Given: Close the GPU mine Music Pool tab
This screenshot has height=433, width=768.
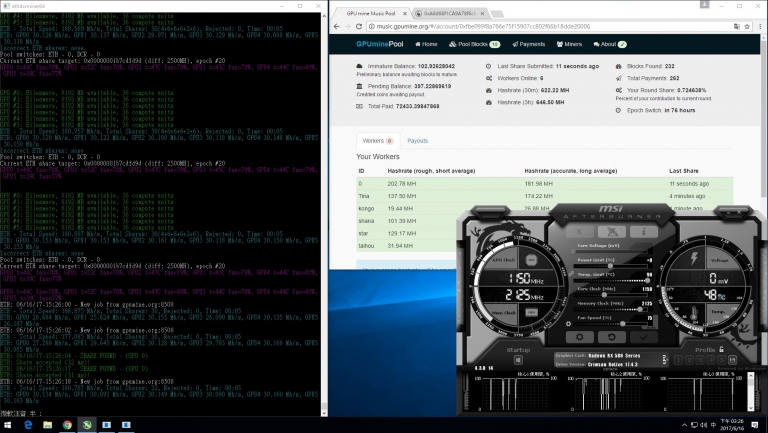Looking at the screenshot, I should tap(405, 13).
